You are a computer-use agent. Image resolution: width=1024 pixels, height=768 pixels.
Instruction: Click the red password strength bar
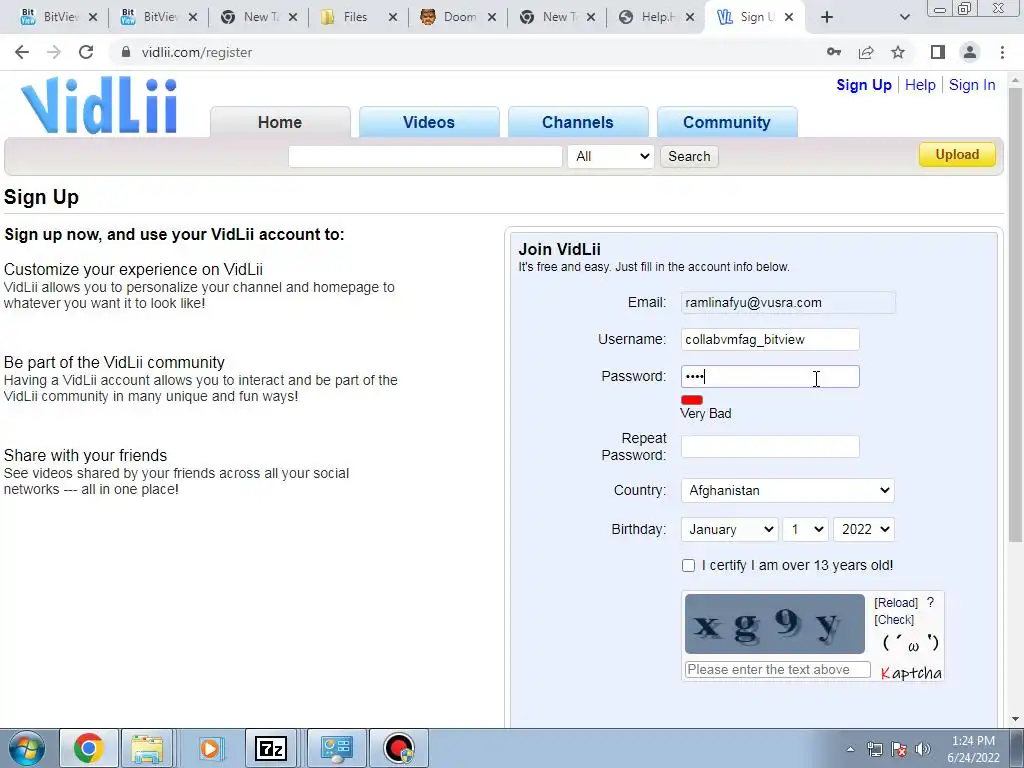click(x=692, y=400)
